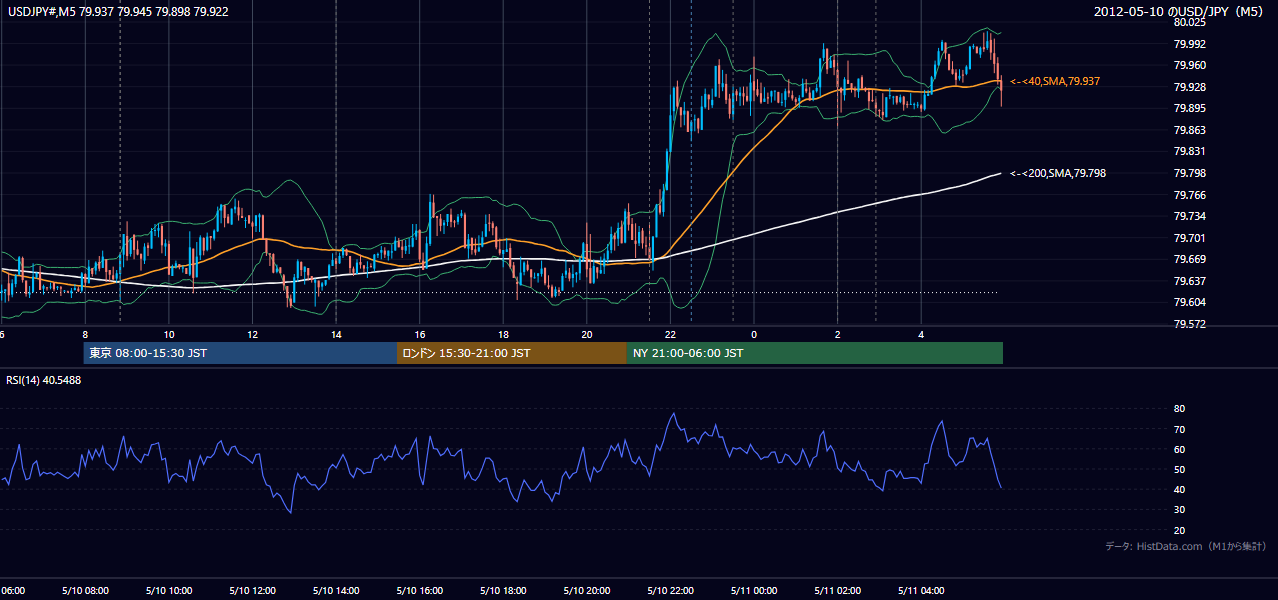Click the 200,SMA,79.798 white label
Viewport: 1278px width, 600px height.
1058,173
